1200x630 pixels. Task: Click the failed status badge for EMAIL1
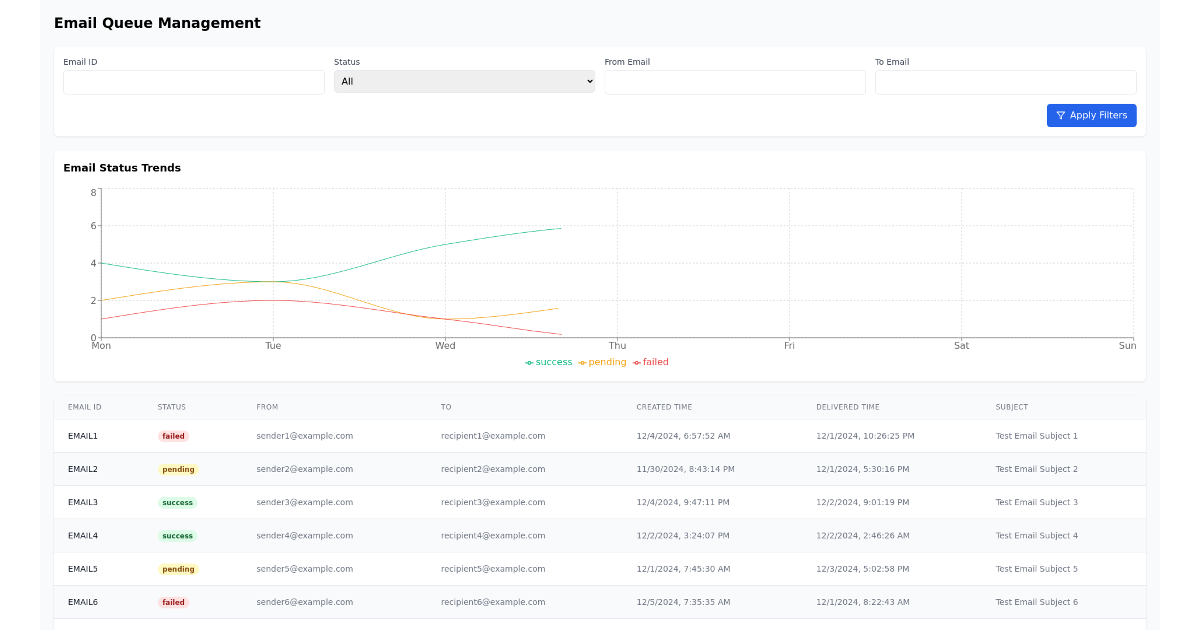click(173, 435)
